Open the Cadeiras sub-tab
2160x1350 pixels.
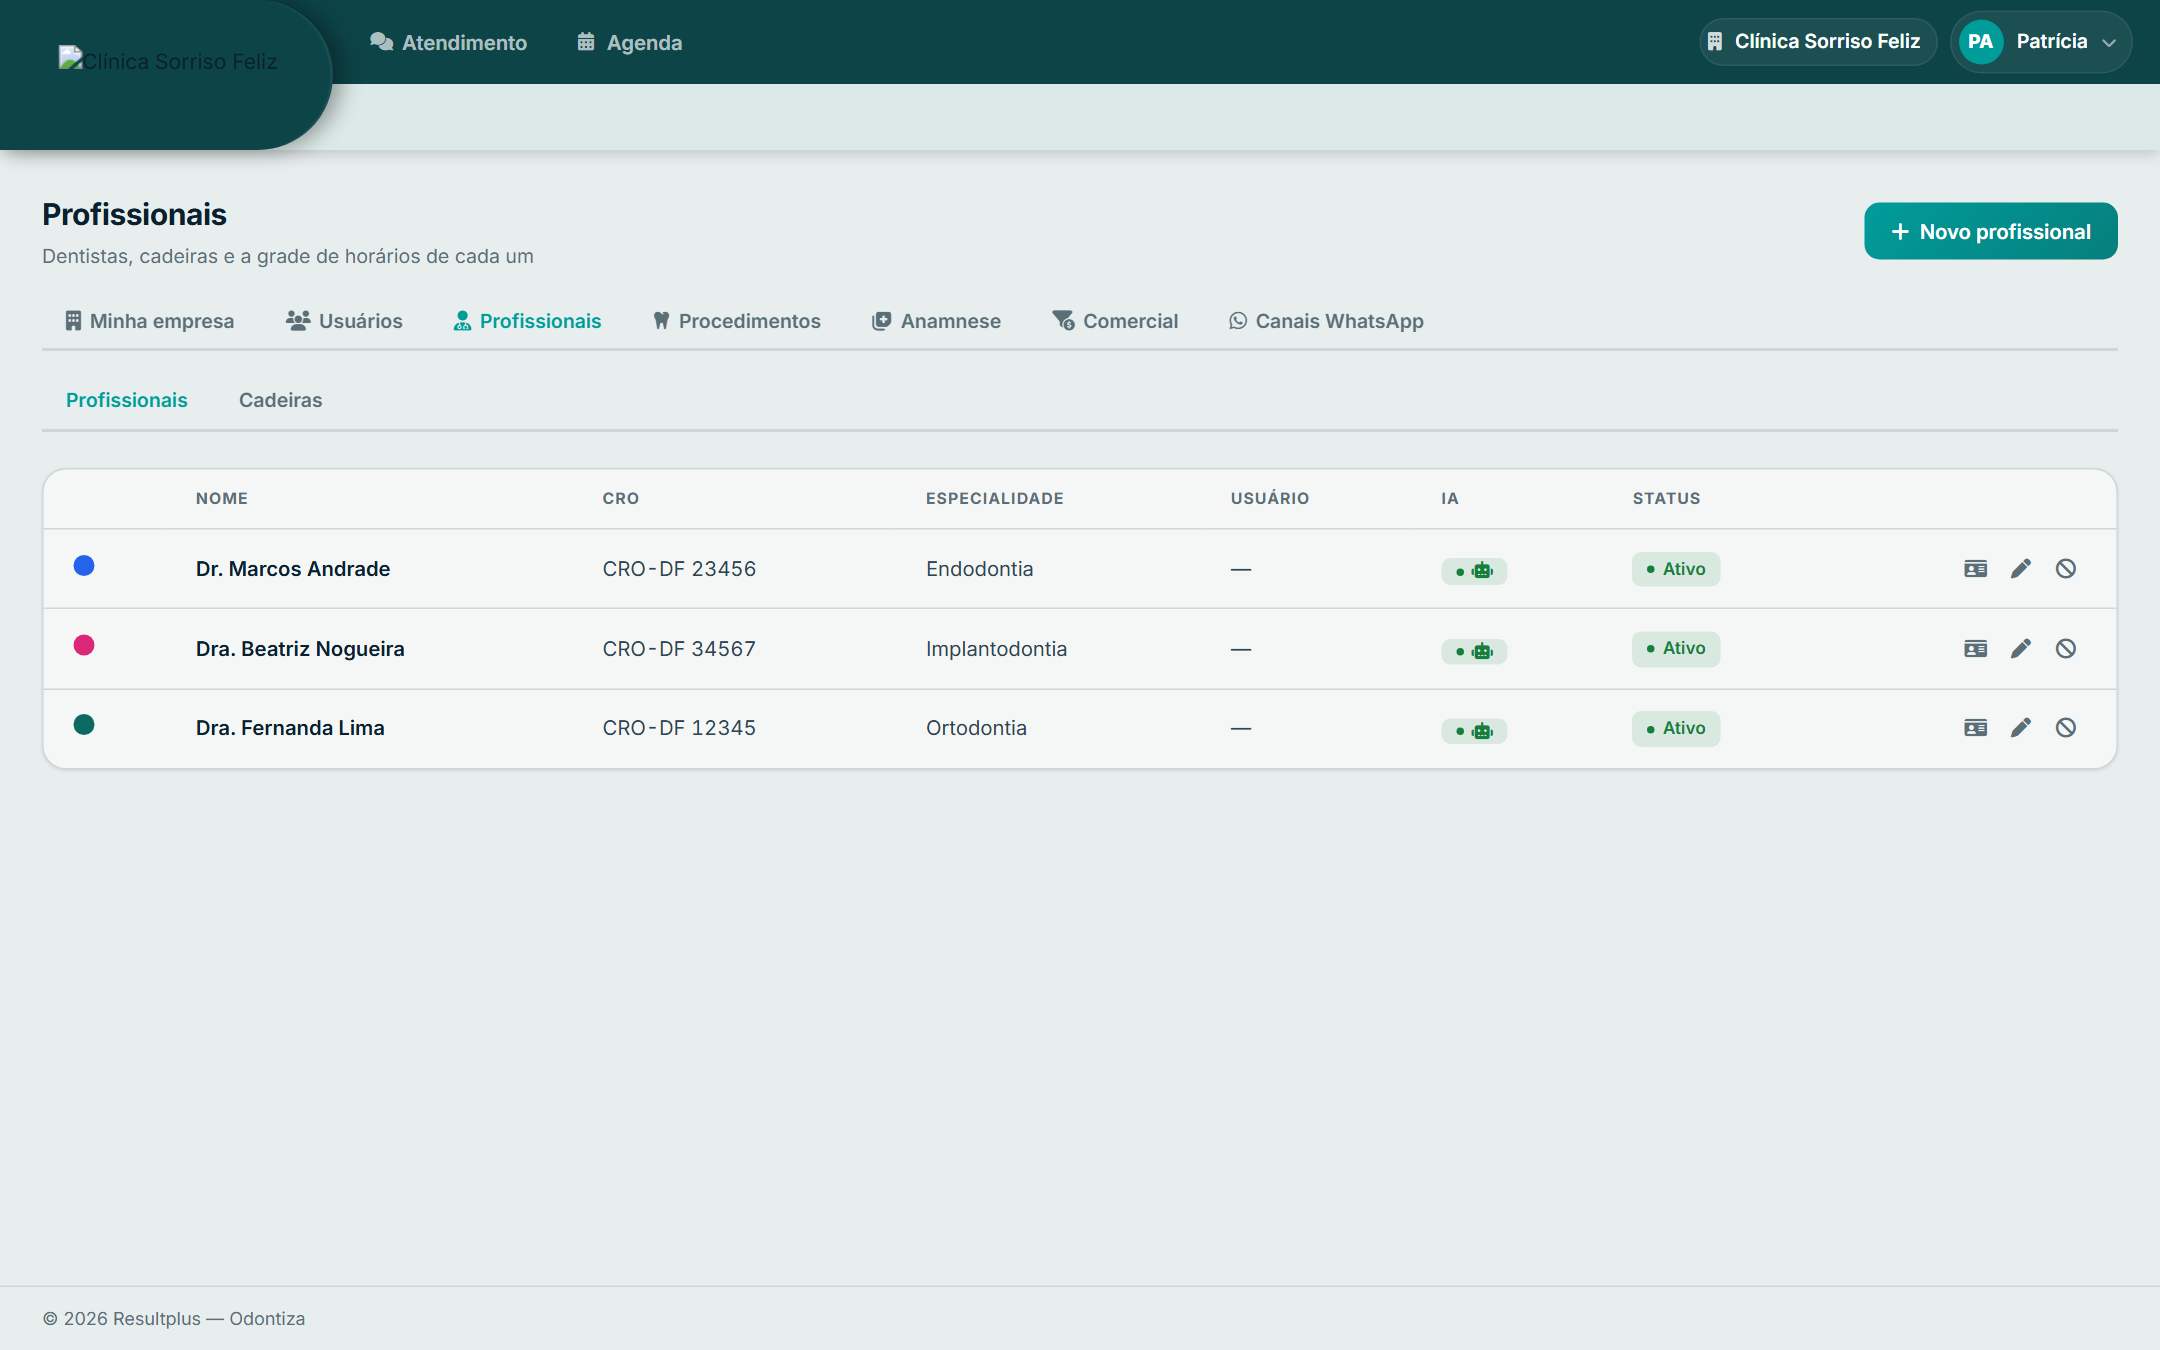[280, 400]
